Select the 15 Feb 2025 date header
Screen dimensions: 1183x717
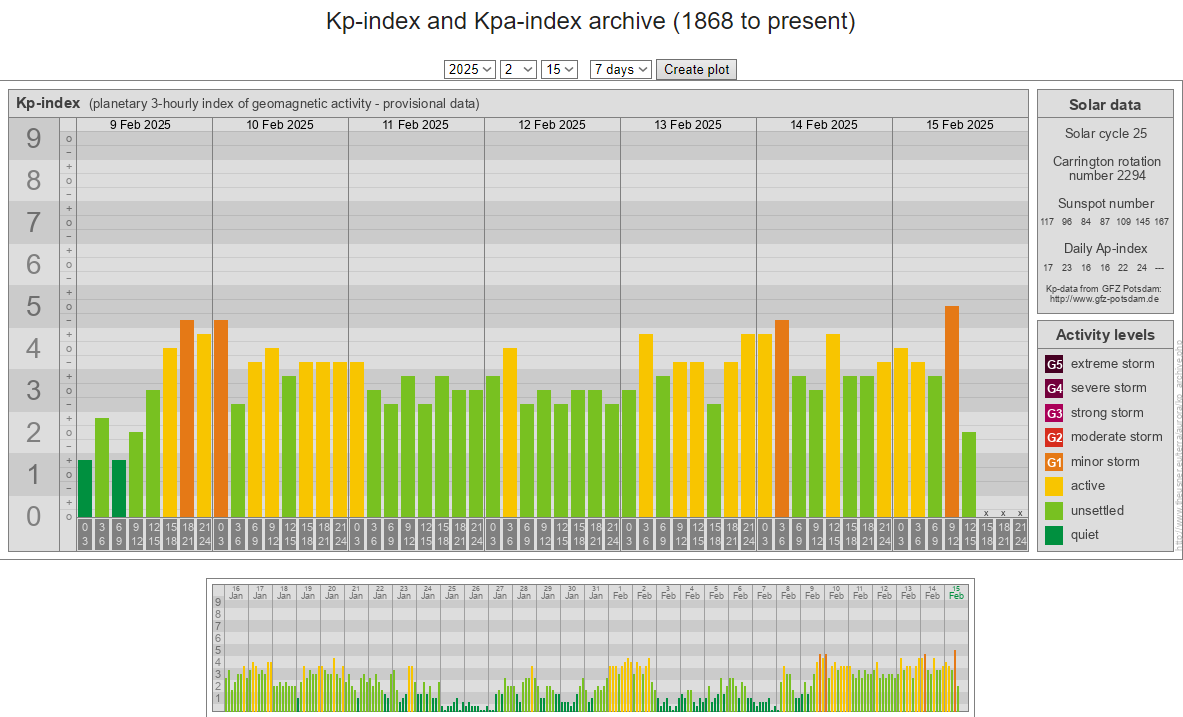coord(960,125)
